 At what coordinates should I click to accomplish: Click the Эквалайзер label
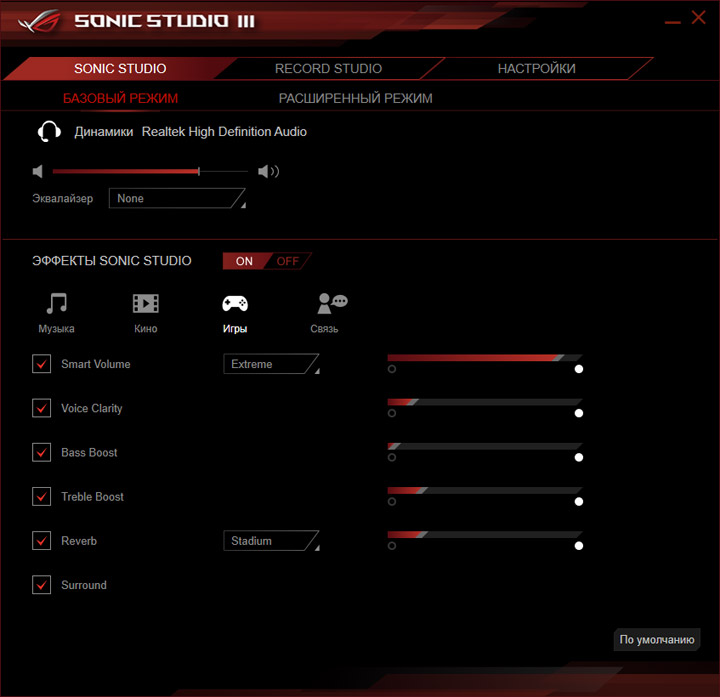pyautogui.click(x=62, y=198)
